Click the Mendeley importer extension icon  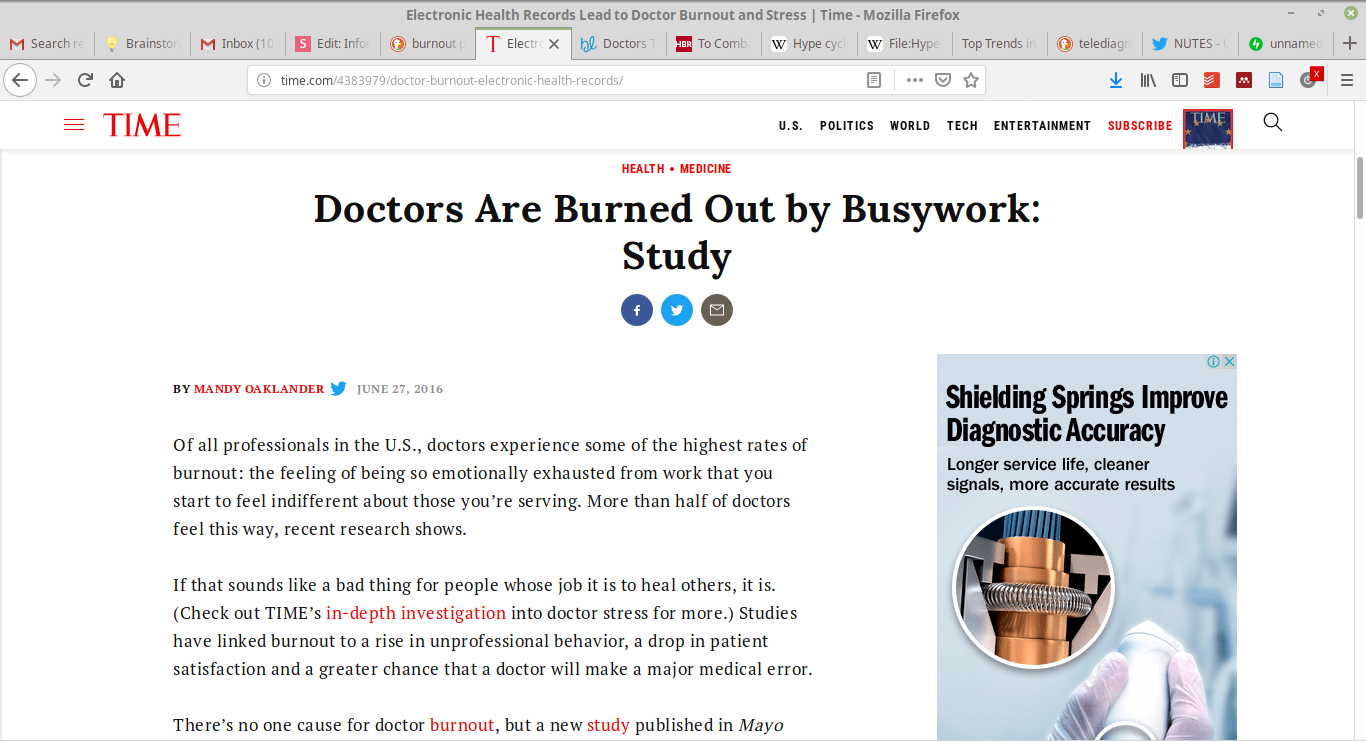1243,80
